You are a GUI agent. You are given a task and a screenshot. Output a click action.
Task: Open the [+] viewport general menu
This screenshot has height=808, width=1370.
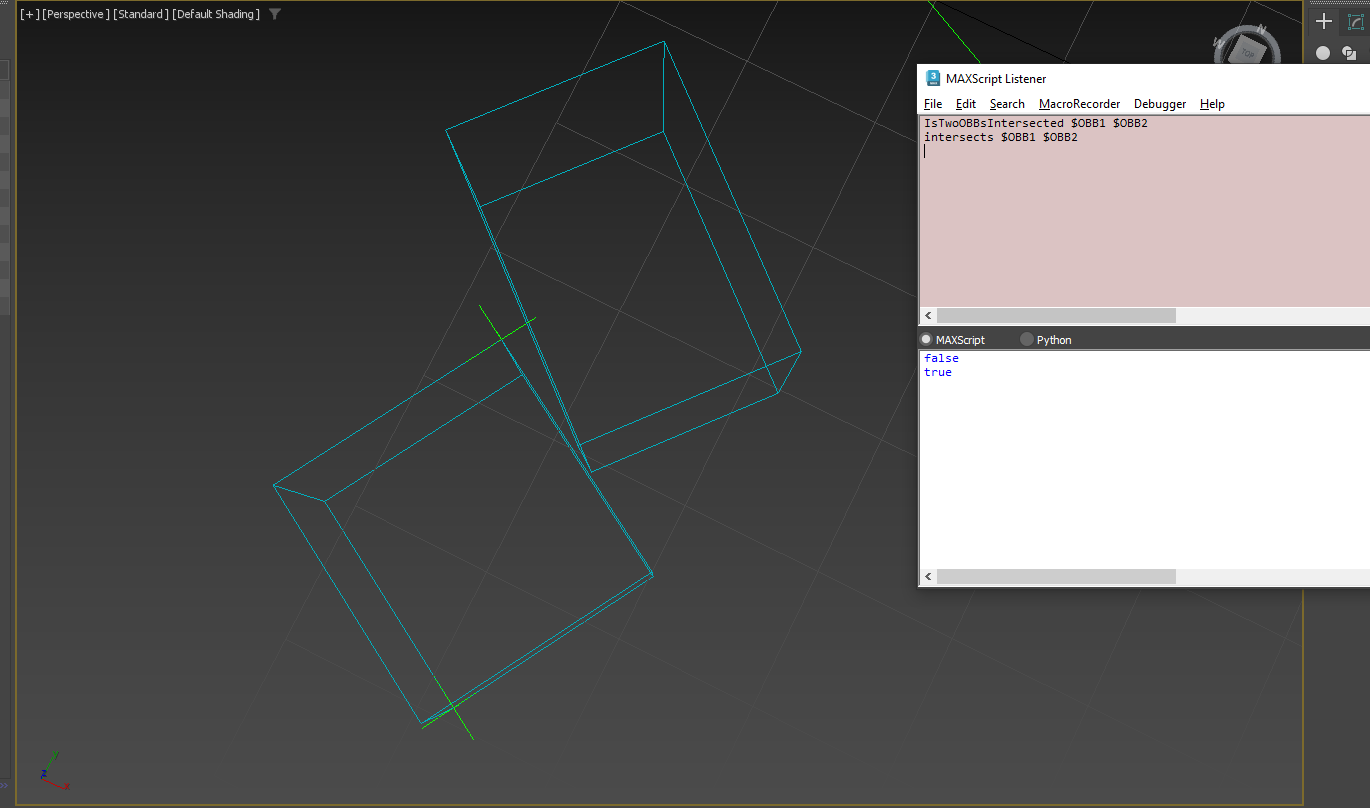27,14
